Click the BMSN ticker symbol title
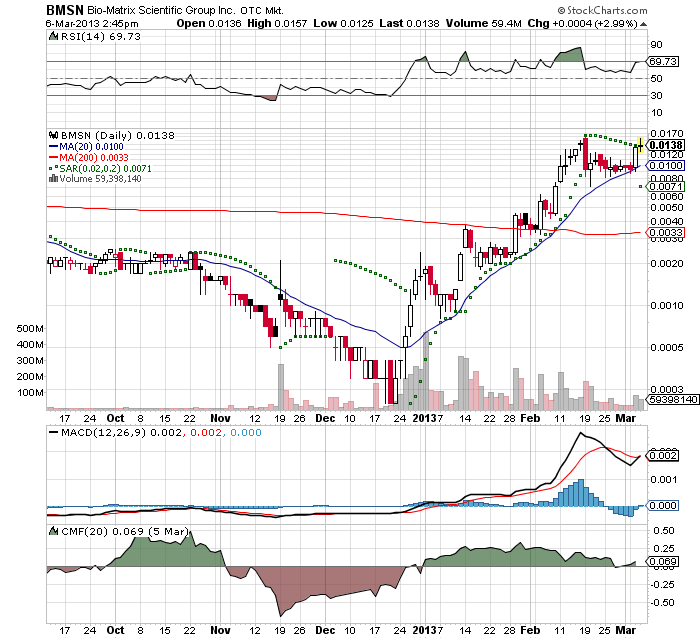The image size is (700, 639). (x=65, y=10)
